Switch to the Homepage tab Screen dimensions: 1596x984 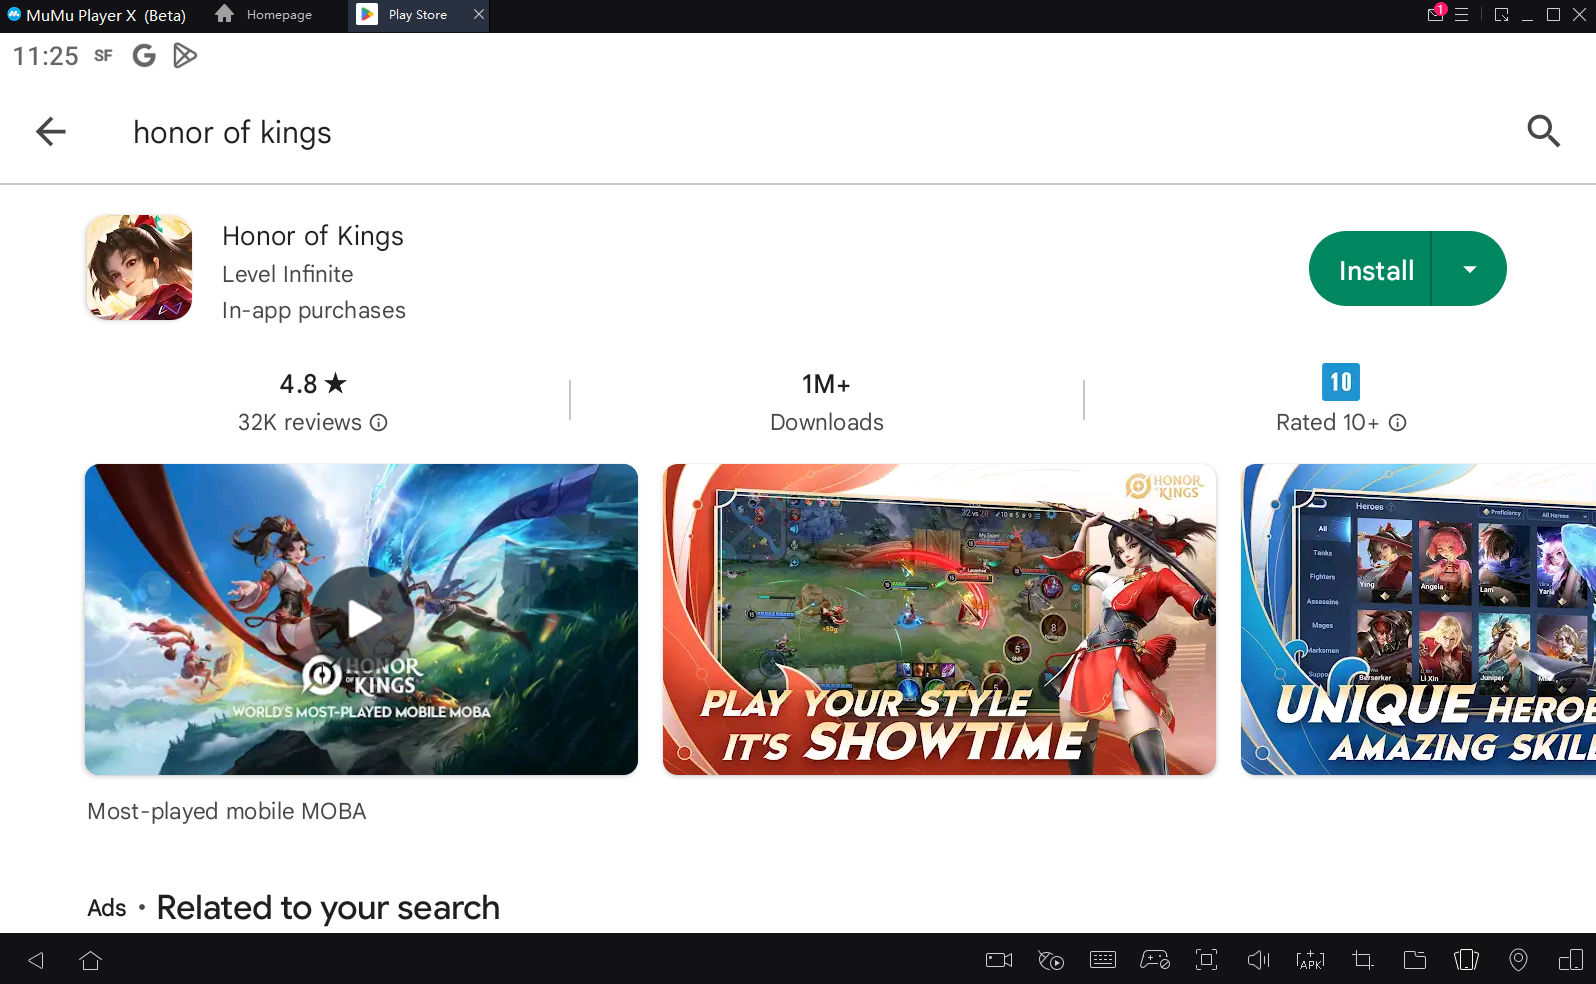(266, 15)
